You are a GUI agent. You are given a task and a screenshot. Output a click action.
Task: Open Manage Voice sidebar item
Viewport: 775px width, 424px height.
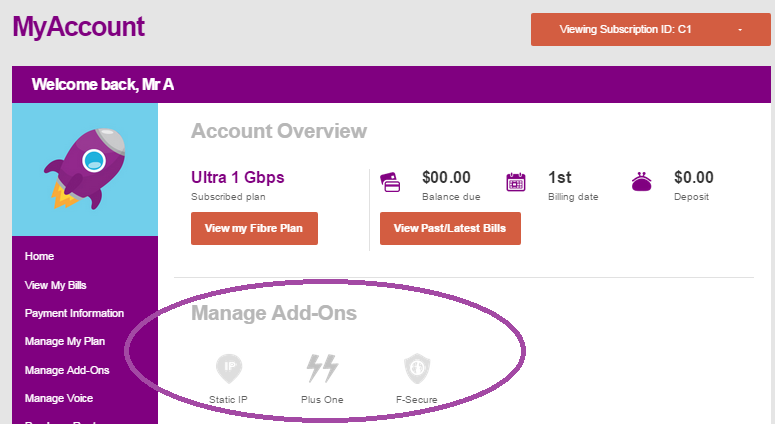pos(60,398)
